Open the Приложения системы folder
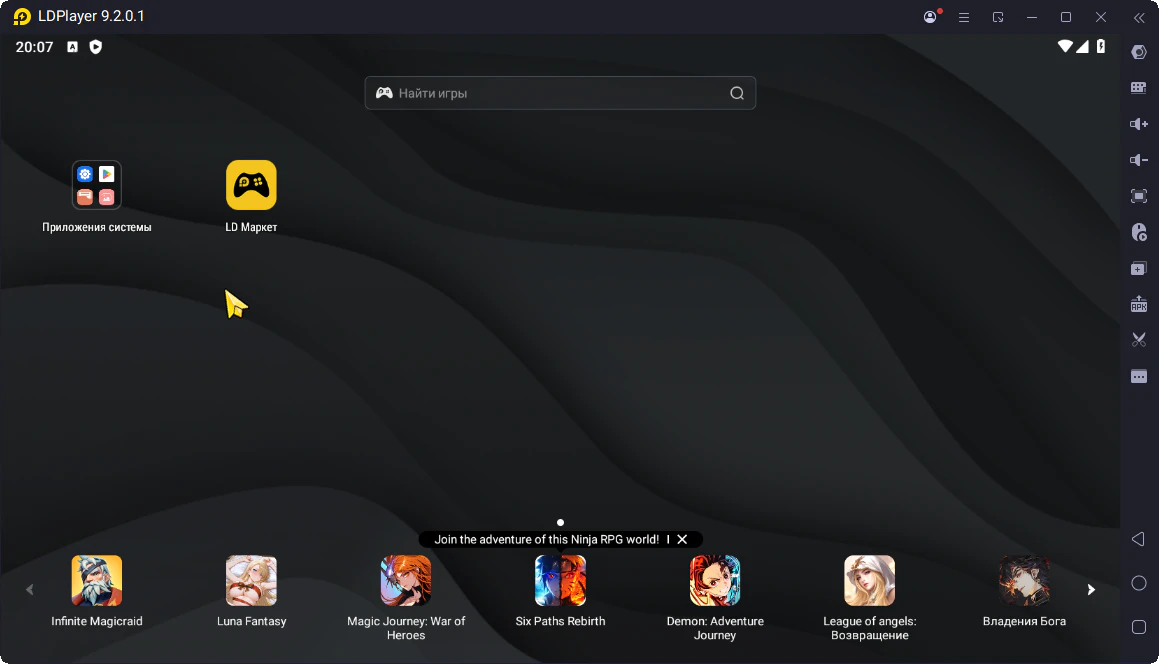Screen dimensions: 1159x664 [97, 186]
